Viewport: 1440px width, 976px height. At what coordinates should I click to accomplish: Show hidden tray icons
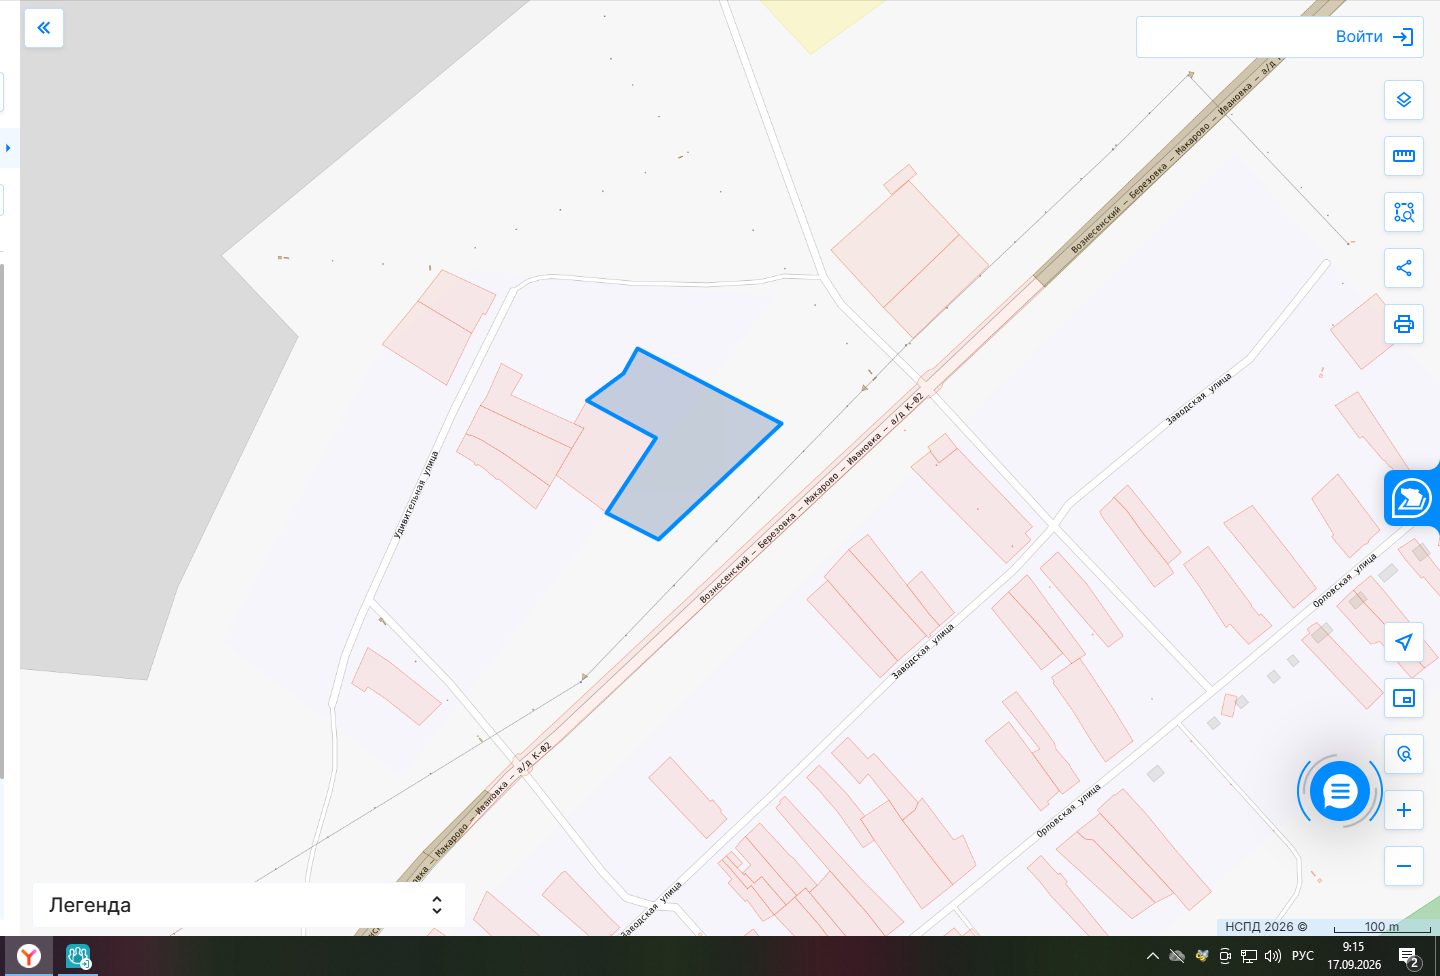pyautogui.click(x=1153, y=957)
